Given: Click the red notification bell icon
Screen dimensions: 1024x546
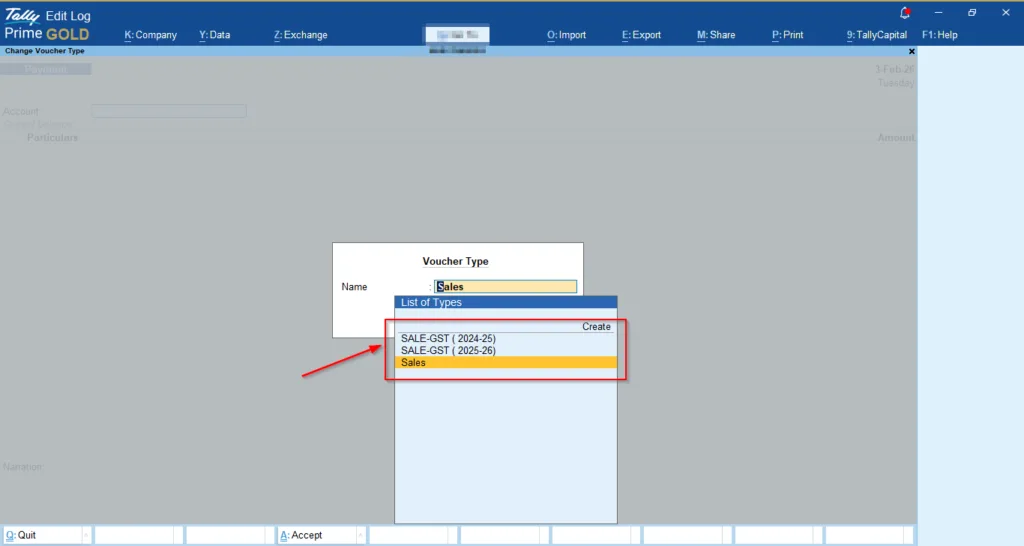Looking at the screenshot, I should (906, 13).
